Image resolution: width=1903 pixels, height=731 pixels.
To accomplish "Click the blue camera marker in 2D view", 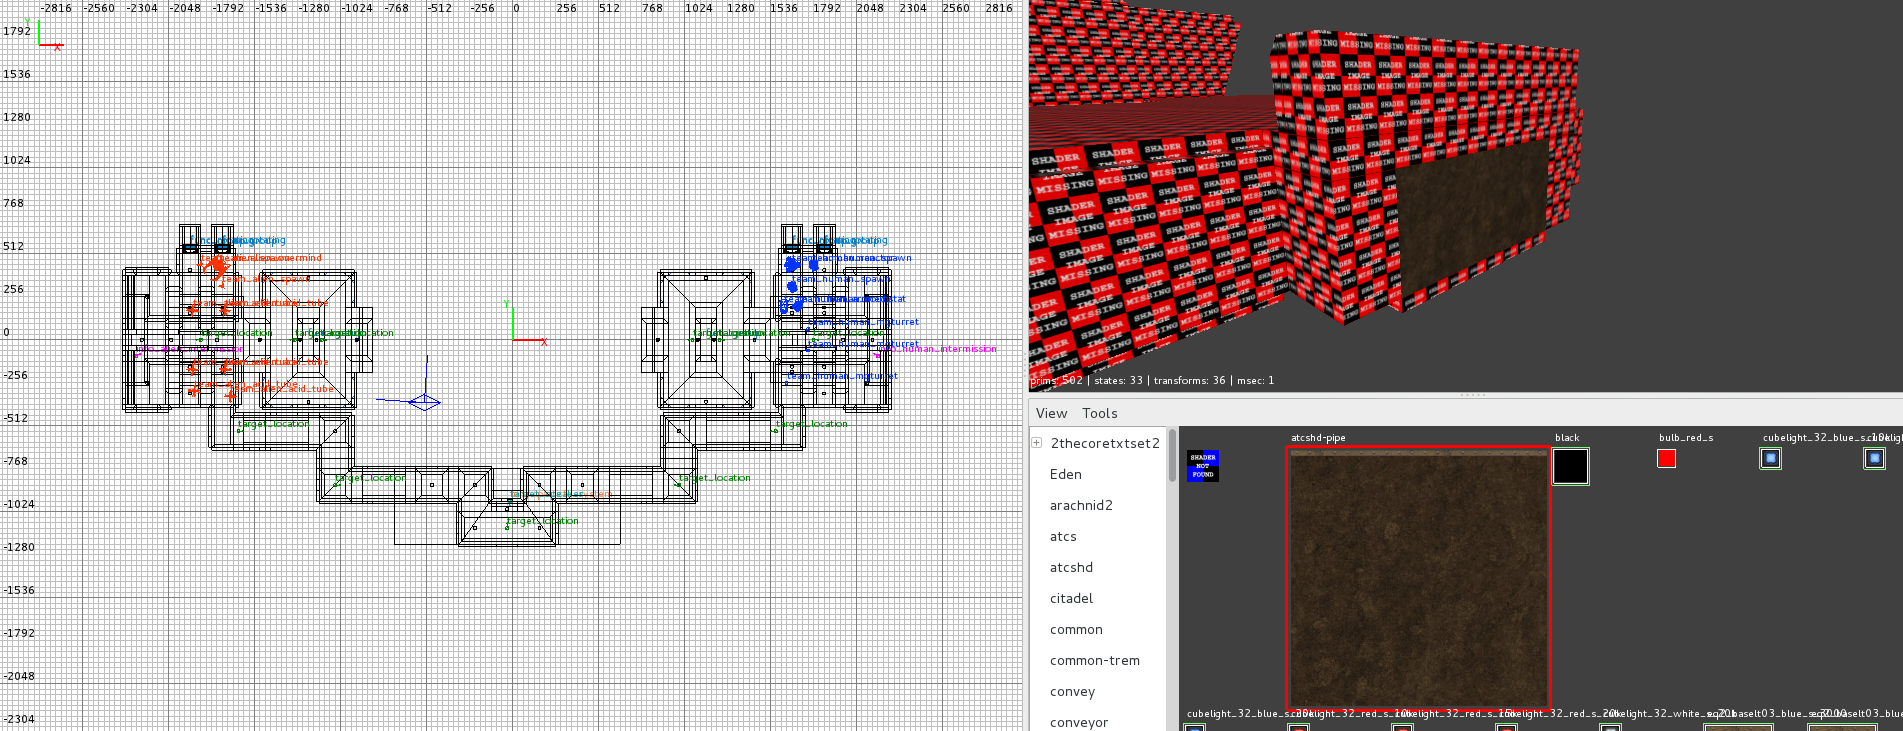I will tap(424, 401).
